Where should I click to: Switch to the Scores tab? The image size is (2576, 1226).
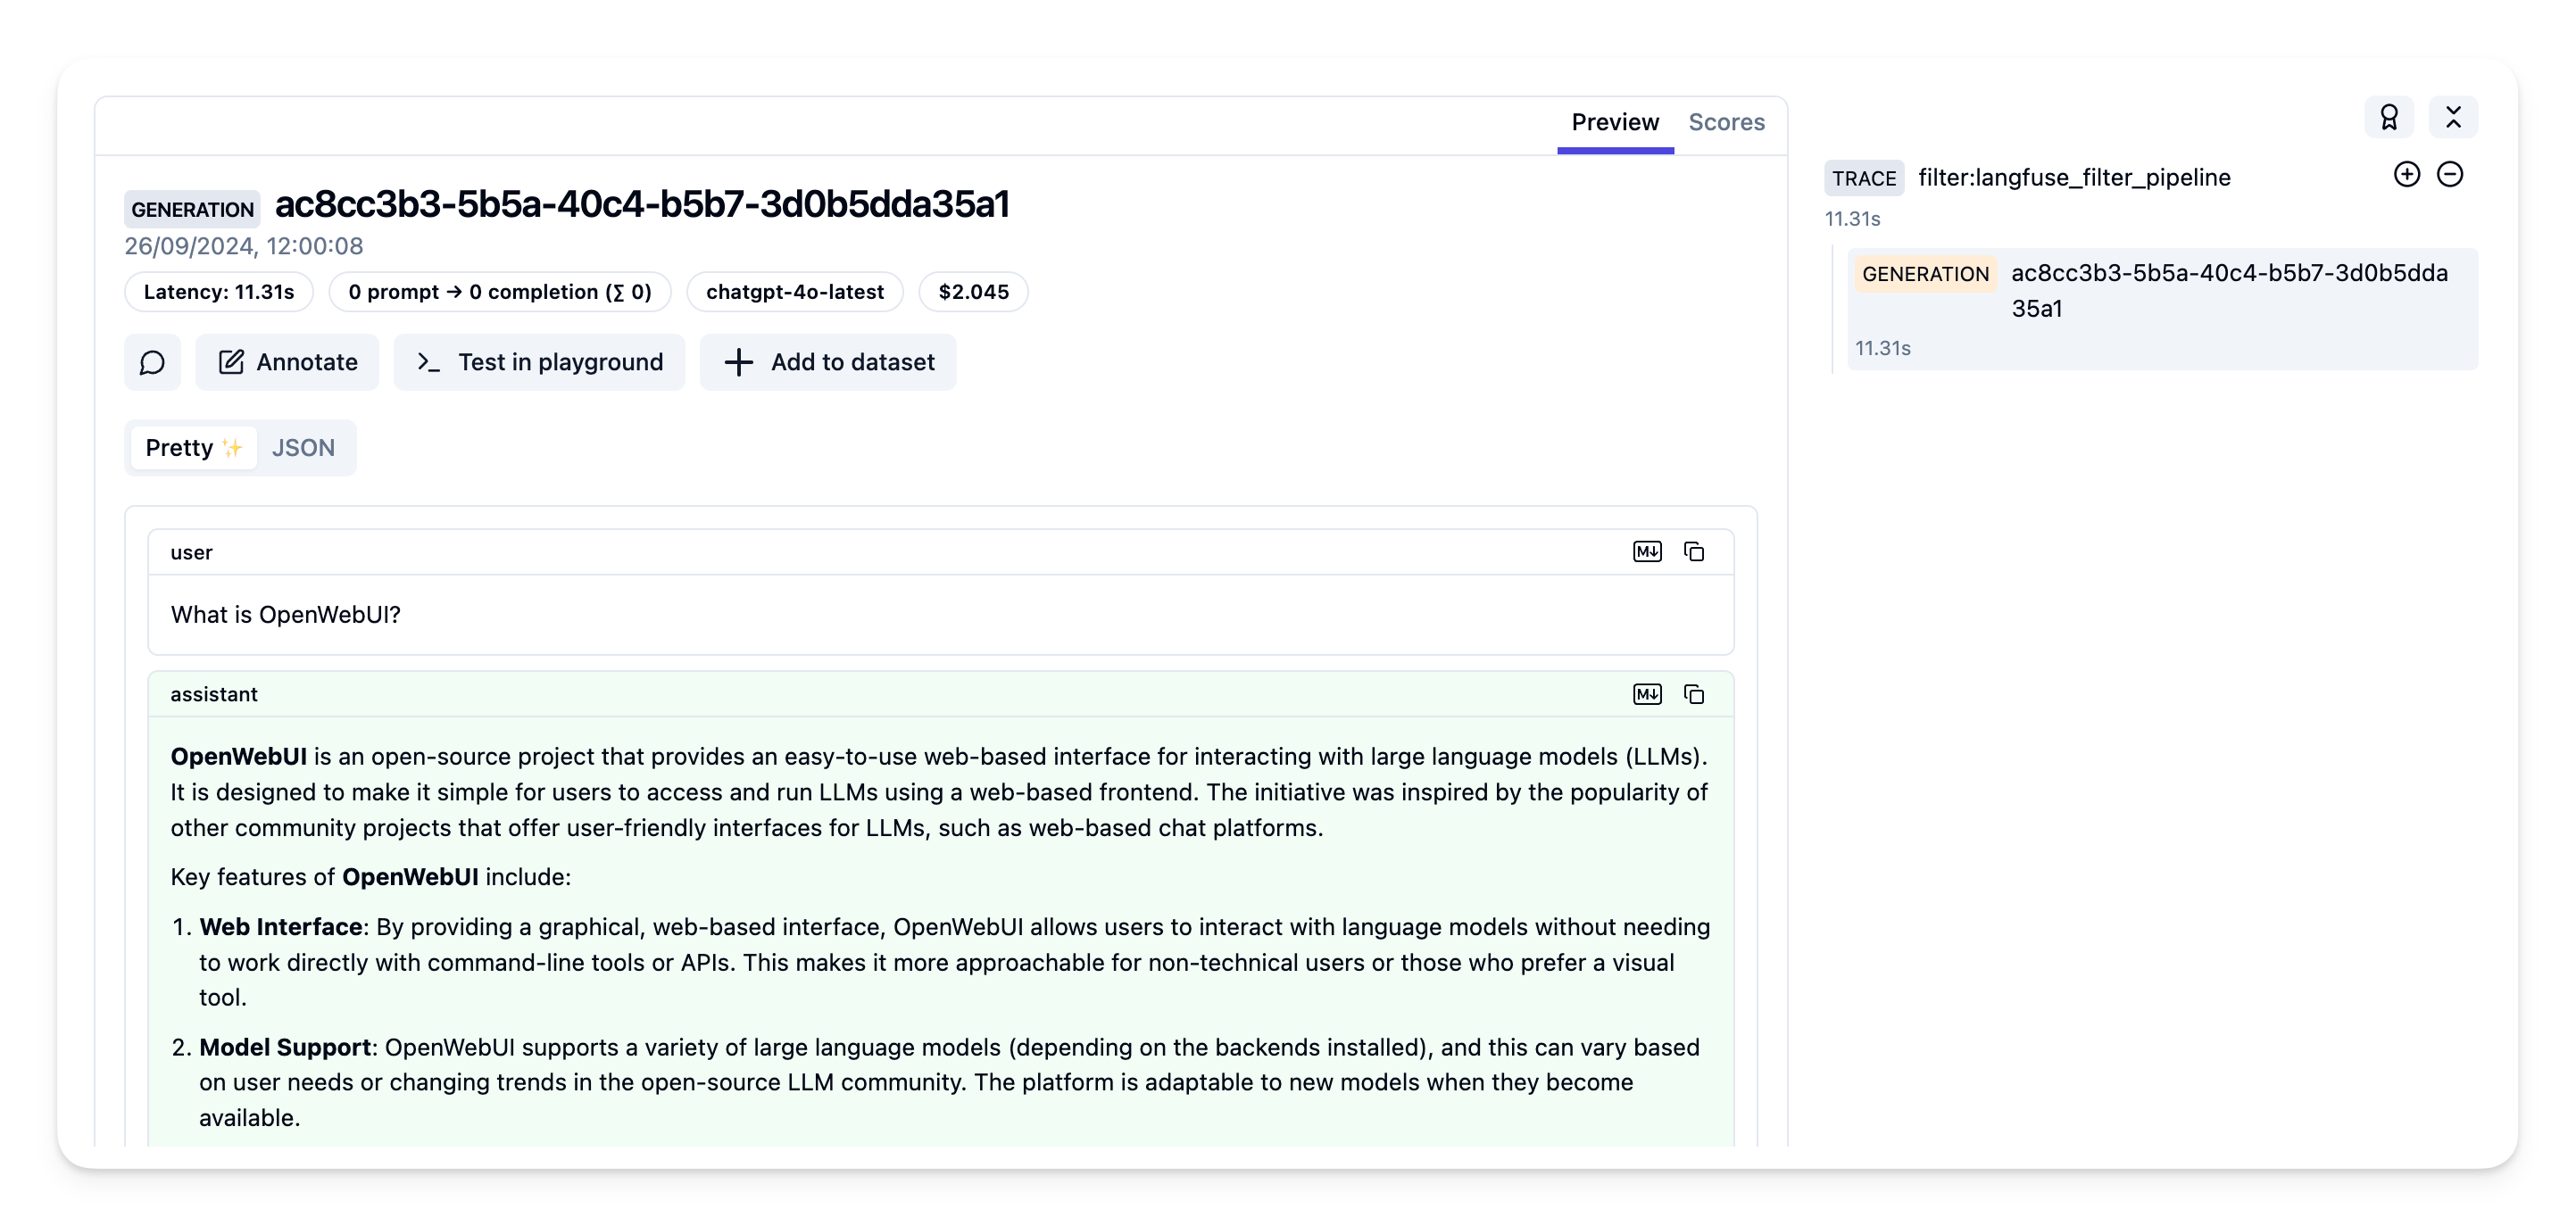[x=1726, y=122]
